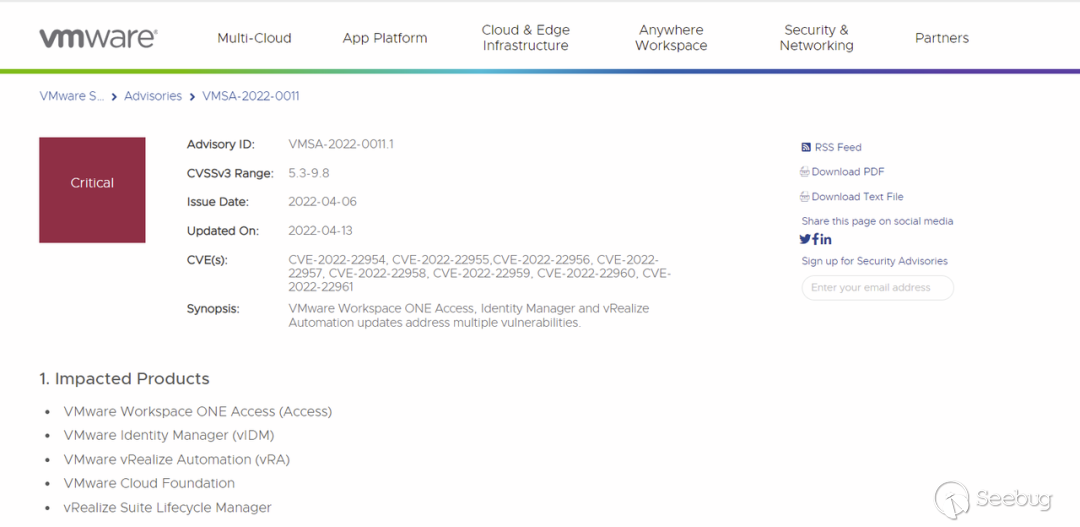Share page on Twitter
The image size is (1080, 527).
(x=804, y=240)
